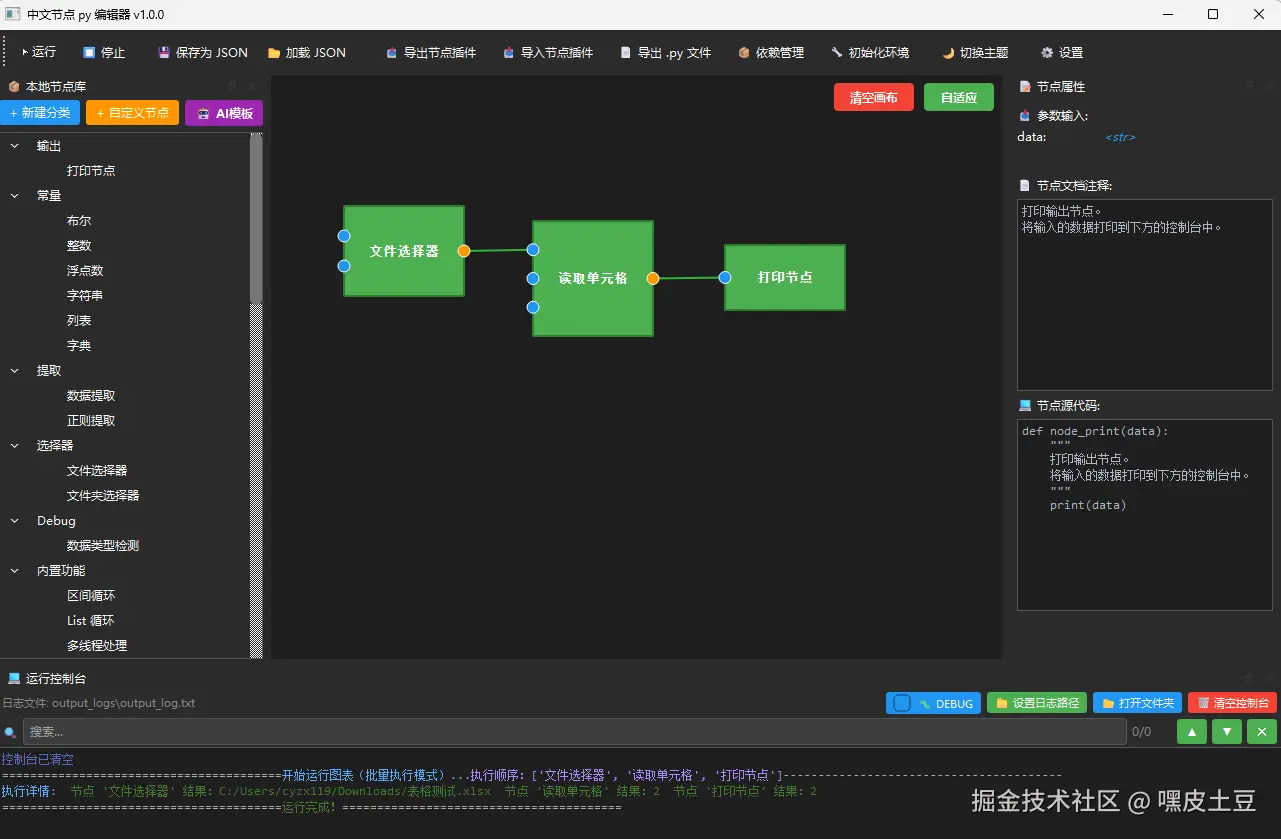The image size is (1281, 839).
Task: Select 文件选择器 in the library tree
Action: pyautogui.click(x=97, y=471)
